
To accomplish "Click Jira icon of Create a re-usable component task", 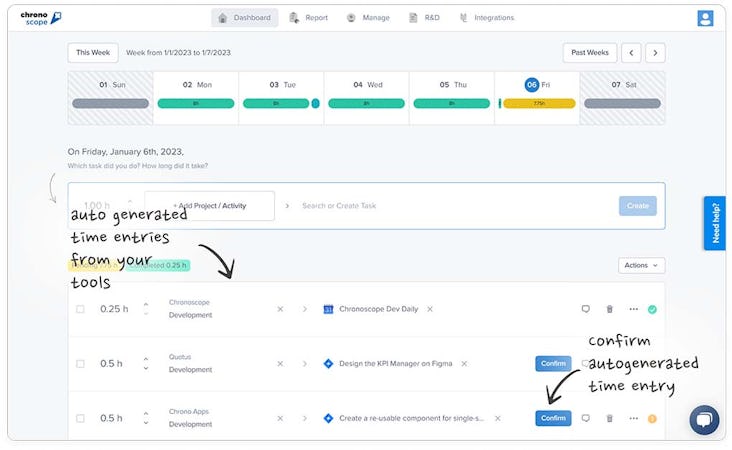I will (328, 418).
